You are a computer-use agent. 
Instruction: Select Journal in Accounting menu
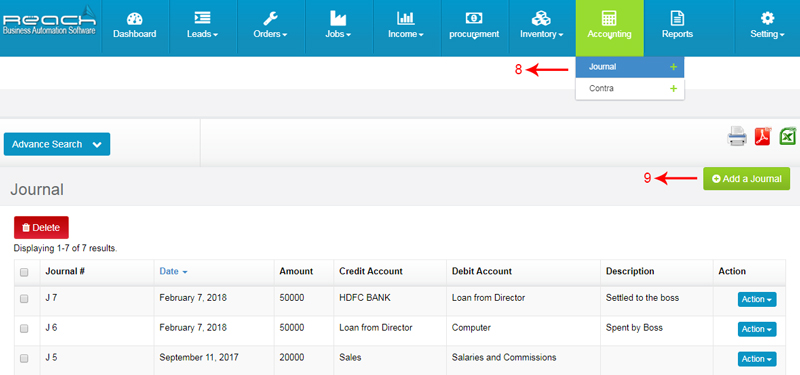630,67
